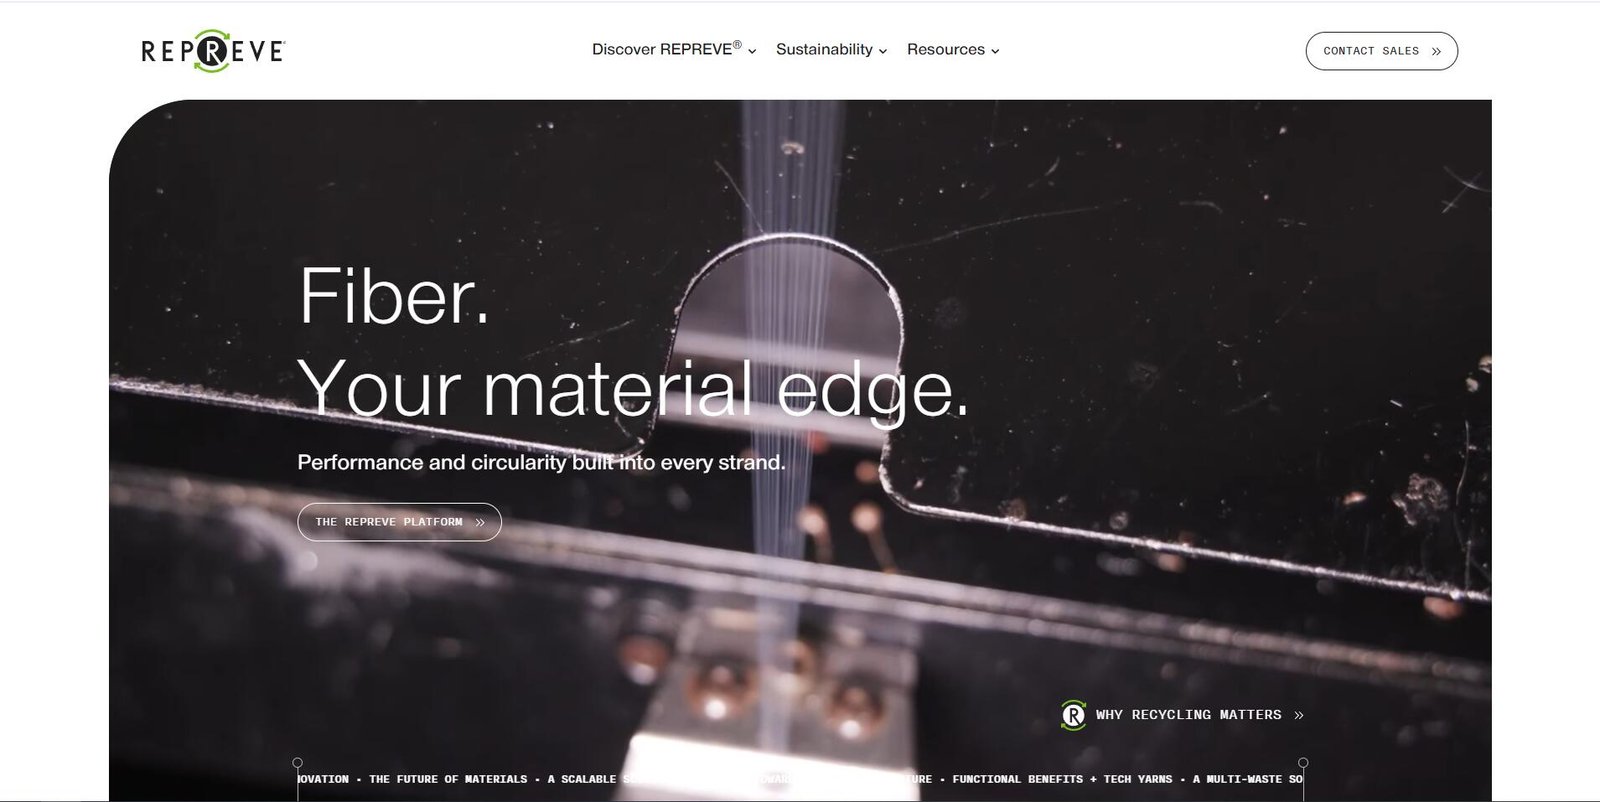
Task: Open the Resources menu item
Action: coord(953,49)
